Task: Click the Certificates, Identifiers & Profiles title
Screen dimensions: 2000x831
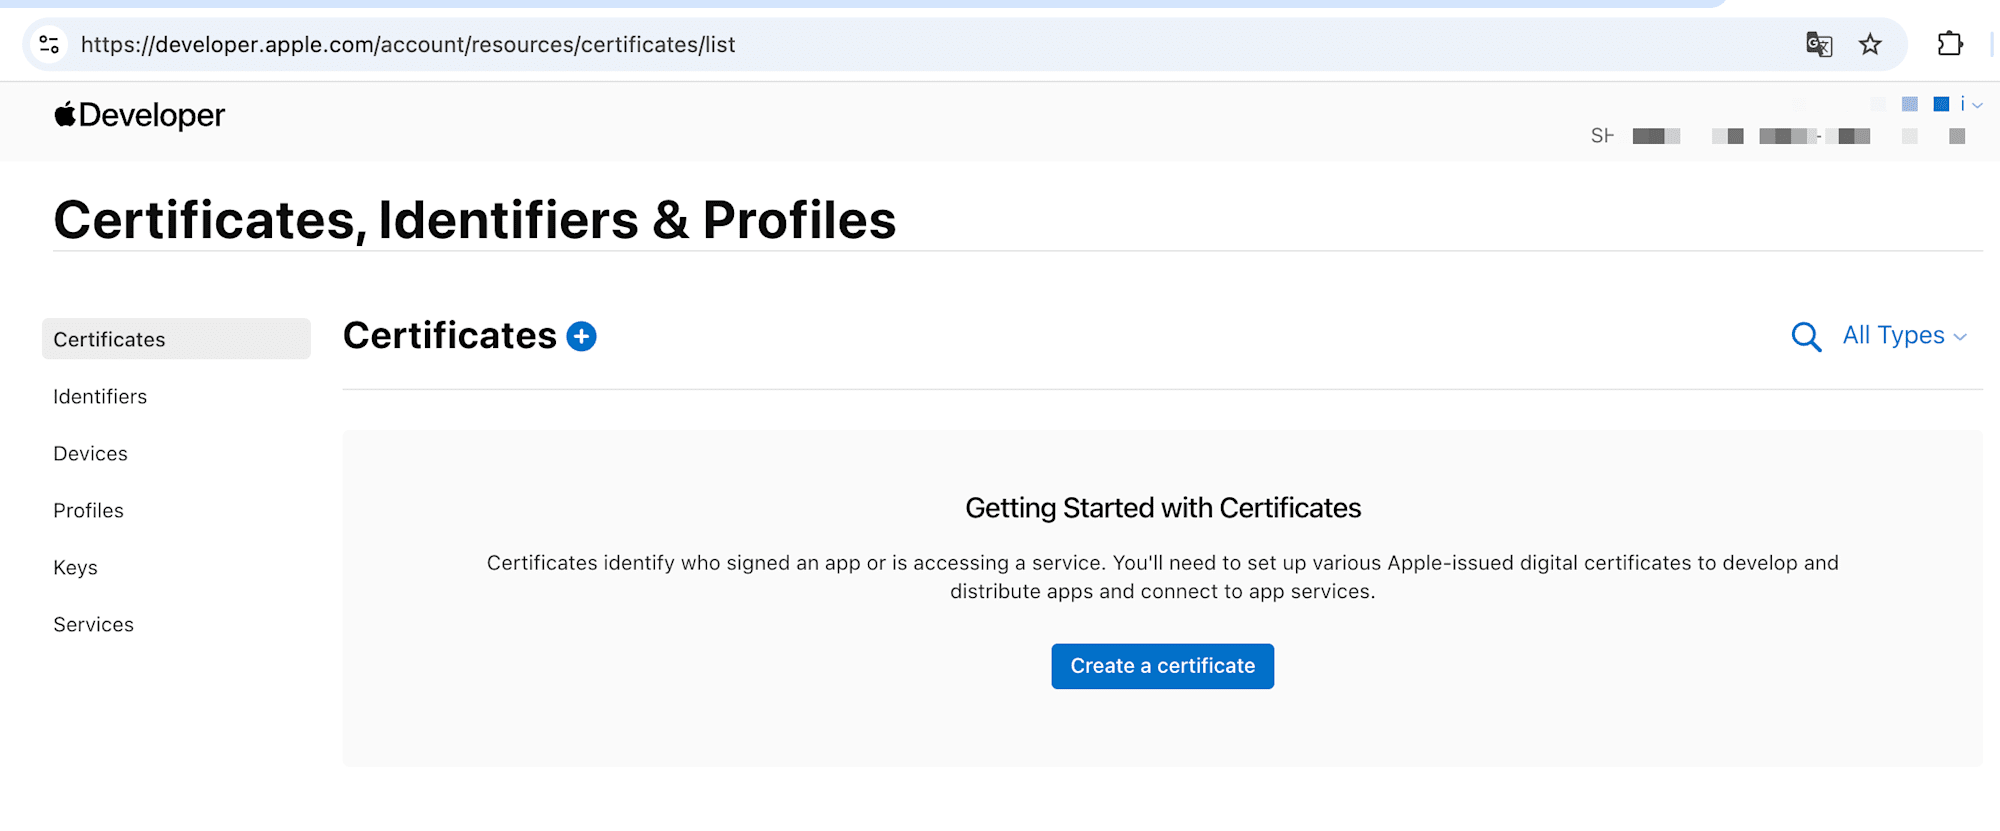Action: pyautogui.click(x=475, y=221)
